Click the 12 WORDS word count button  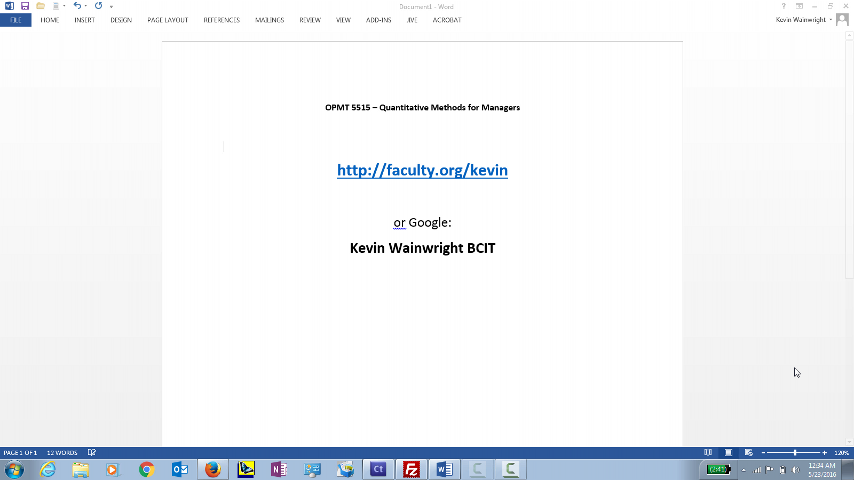(62, 453)
